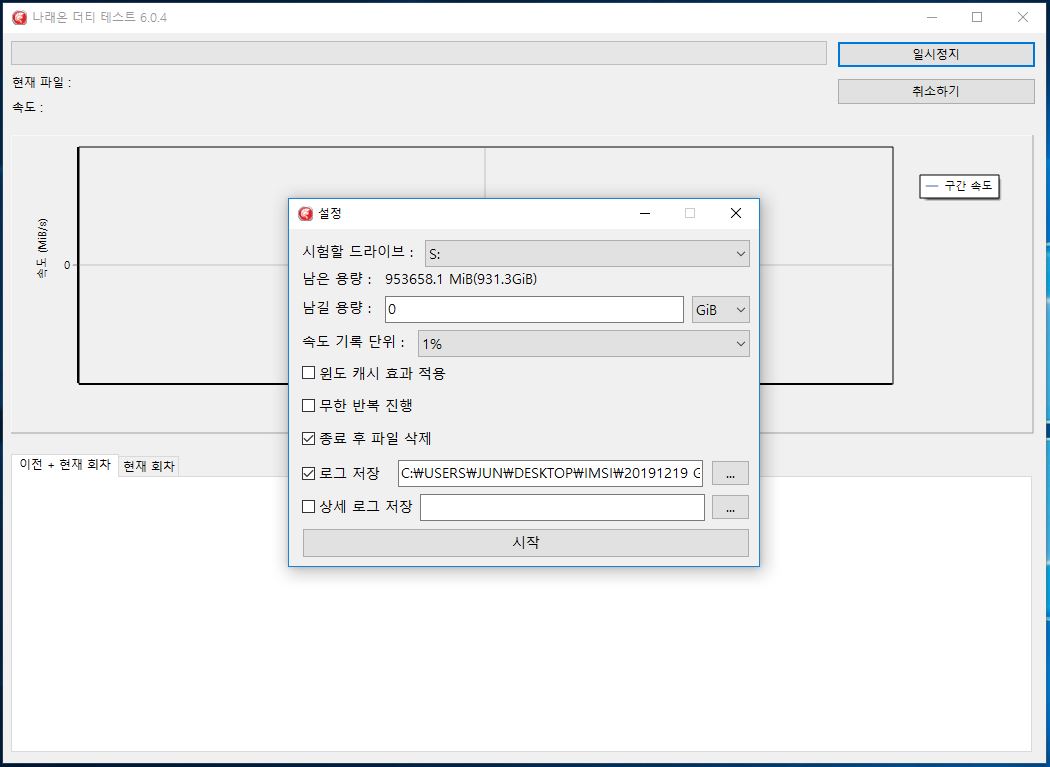Viewport: 1050px width, 767px height.
Task: Click the 남길 용량 input field
Action: click(534, 309)
